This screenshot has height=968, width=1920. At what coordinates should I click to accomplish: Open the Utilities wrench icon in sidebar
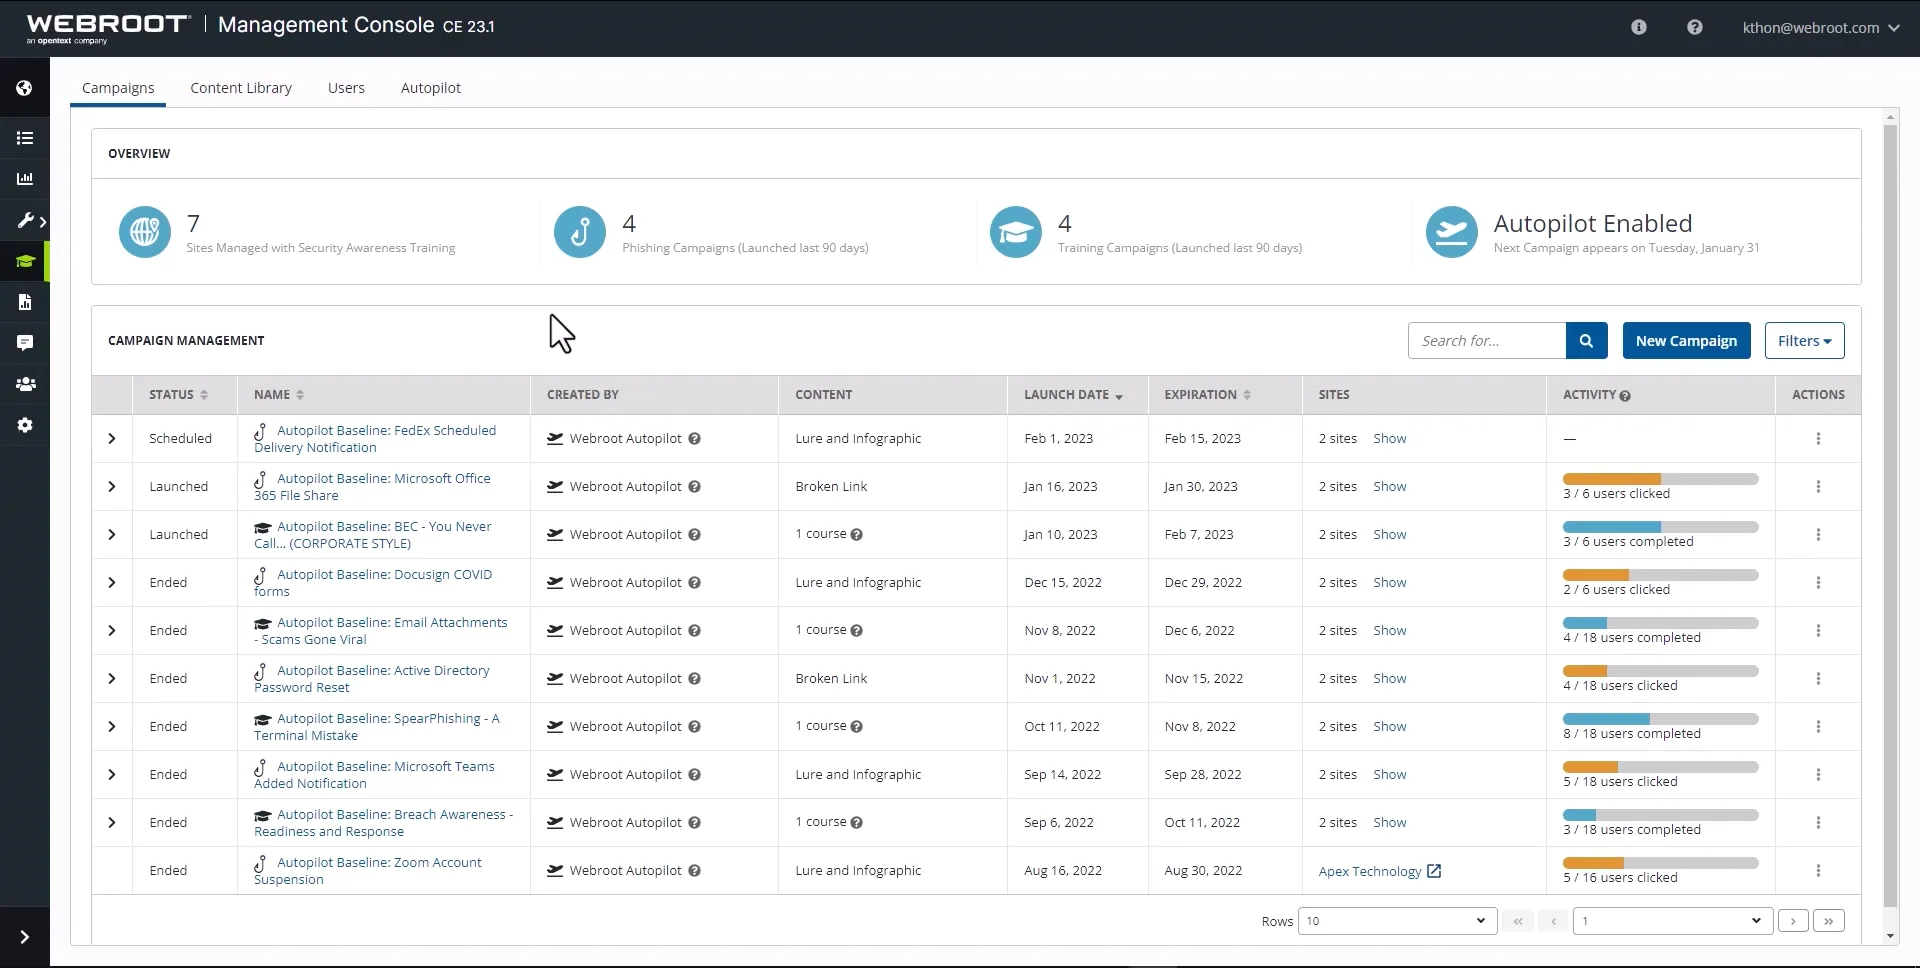[25, 220]
